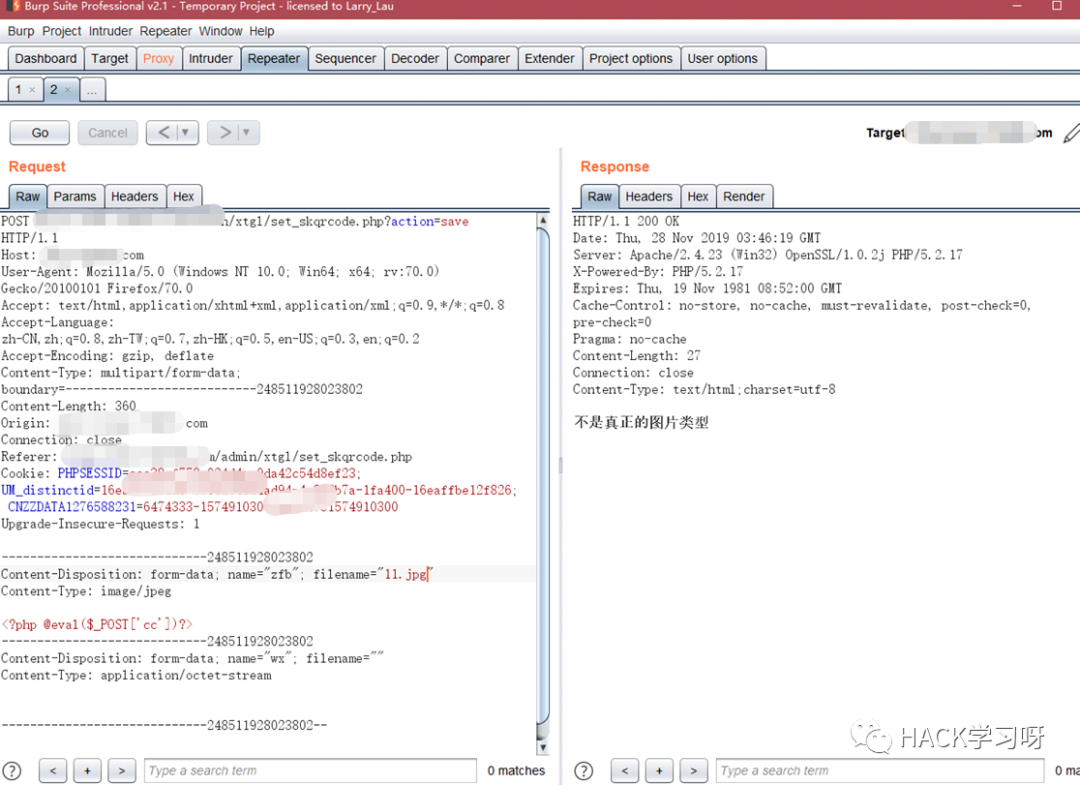Click the Go button to send request
The width and height of the screenshot is (1080, 785).
[40, 132]
